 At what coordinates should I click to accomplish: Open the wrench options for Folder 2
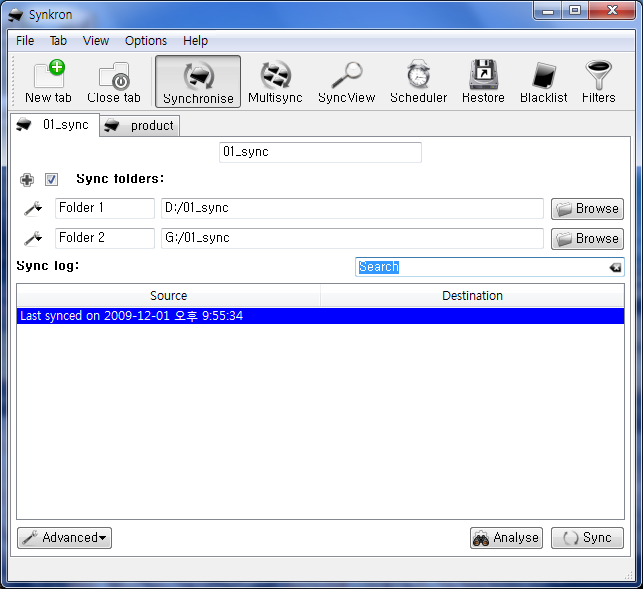tap(33, 238)
